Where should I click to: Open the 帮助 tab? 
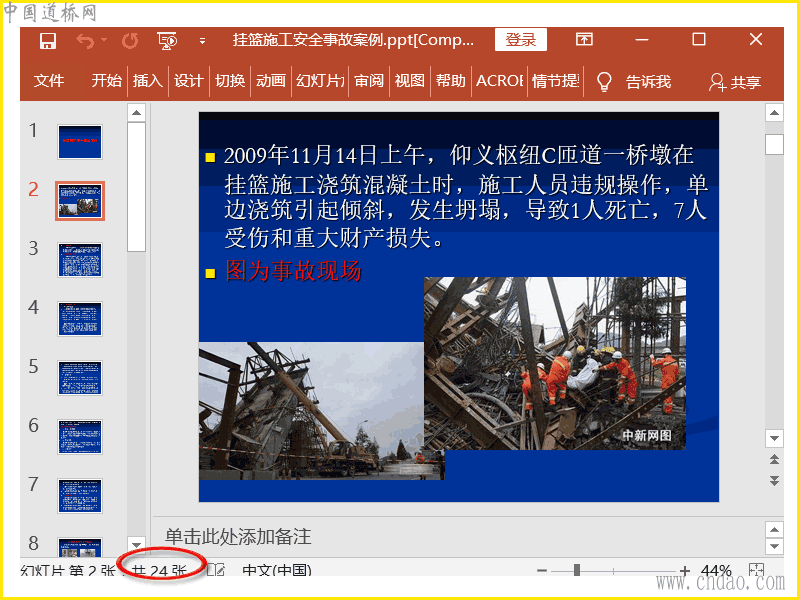pos(451,81)
